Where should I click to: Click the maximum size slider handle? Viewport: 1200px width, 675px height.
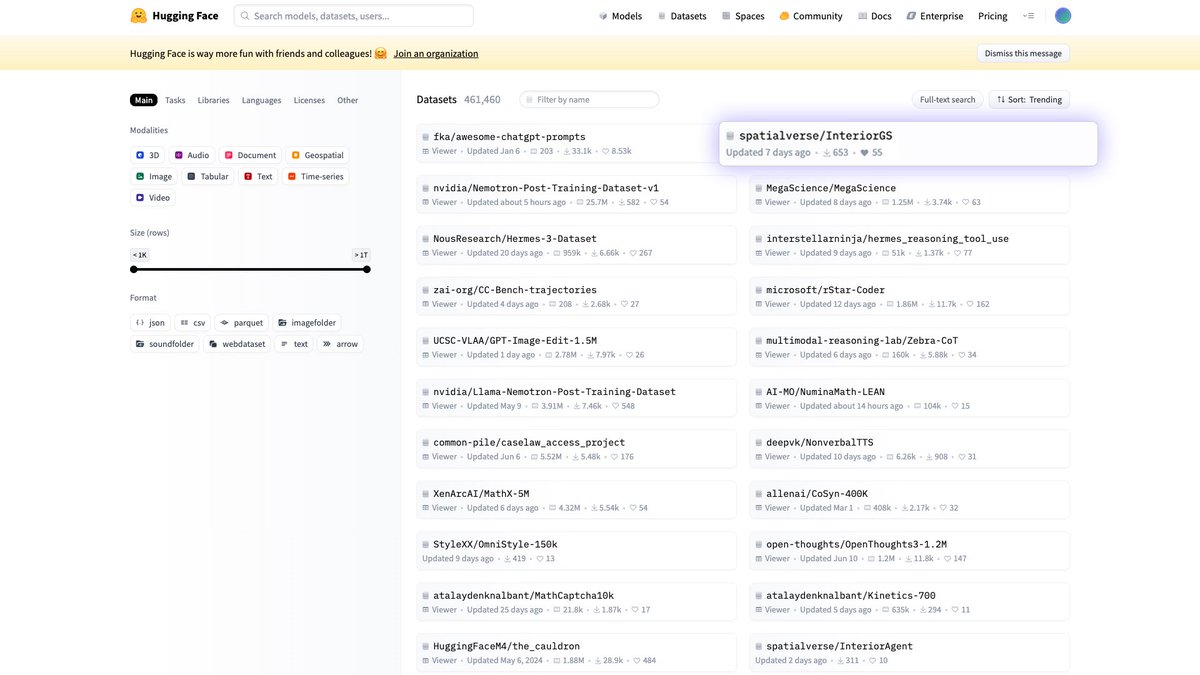(x=367, y=269)
